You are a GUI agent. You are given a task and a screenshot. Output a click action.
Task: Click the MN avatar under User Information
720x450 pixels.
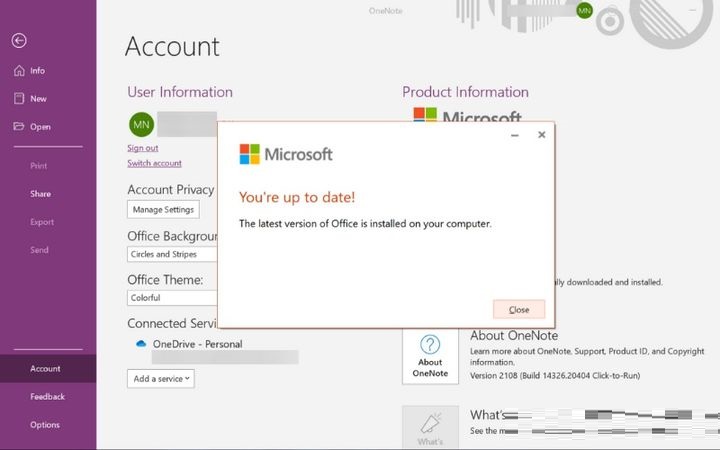coord(141,124)
